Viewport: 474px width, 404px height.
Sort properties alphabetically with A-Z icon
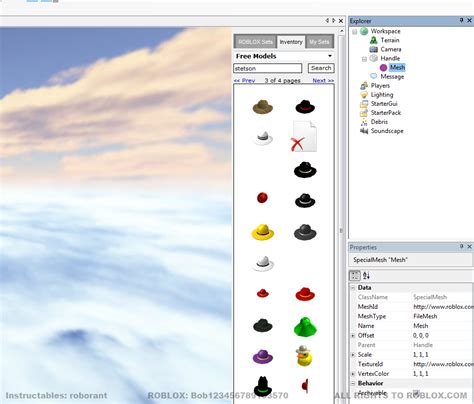click(366, 276)
